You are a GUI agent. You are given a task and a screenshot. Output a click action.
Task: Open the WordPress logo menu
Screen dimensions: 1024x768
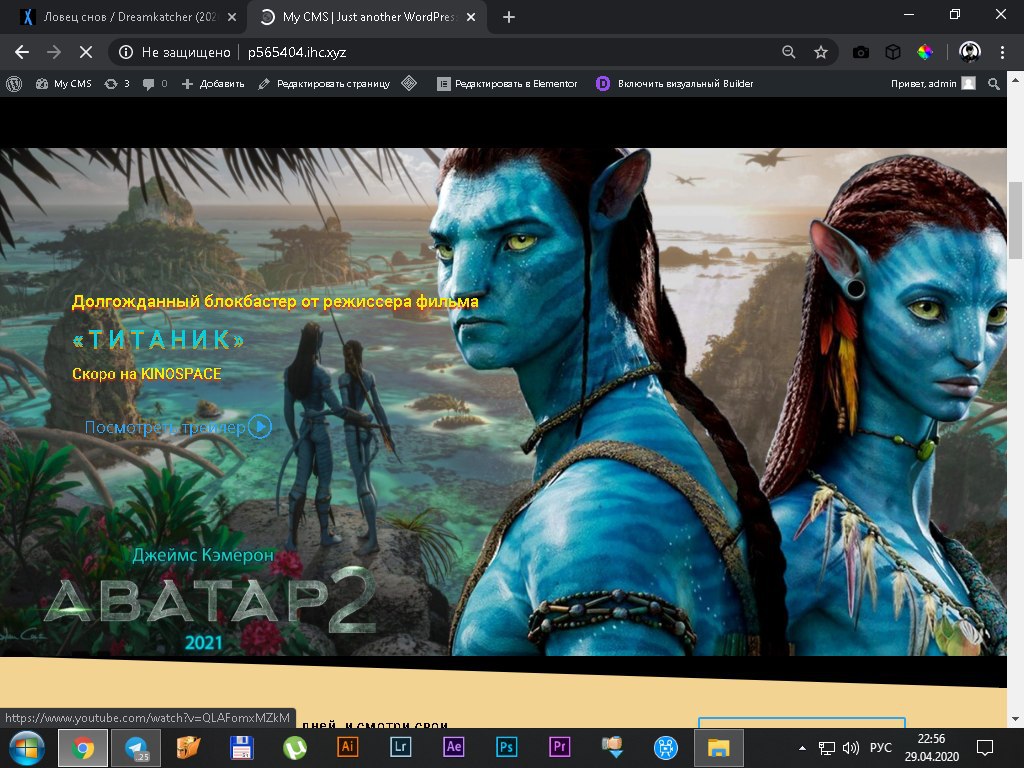(x=14, y=84)
